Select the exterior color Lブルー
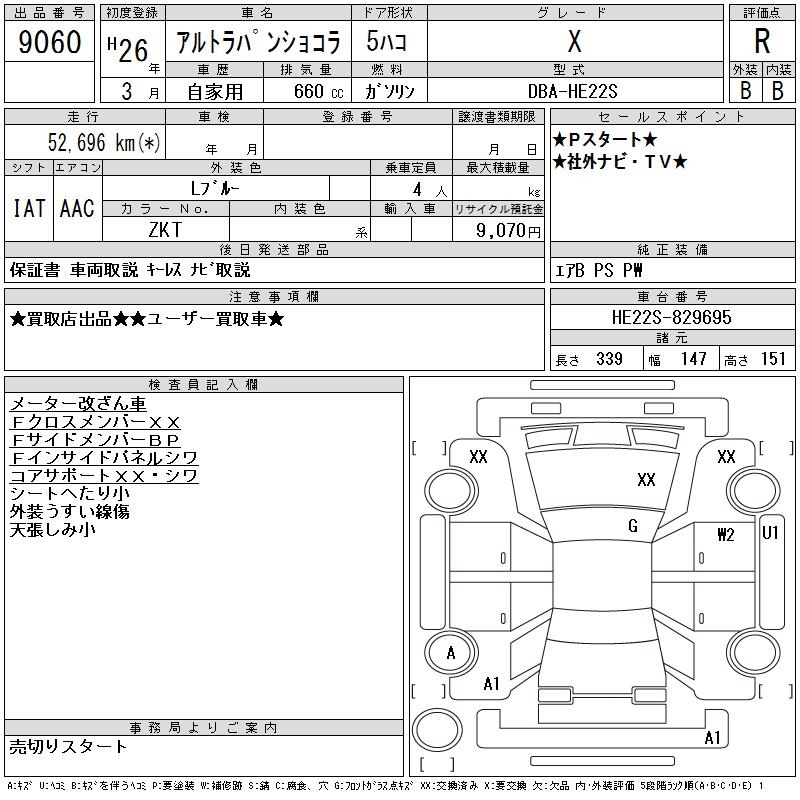800x800 pixels. click(215, 189)
